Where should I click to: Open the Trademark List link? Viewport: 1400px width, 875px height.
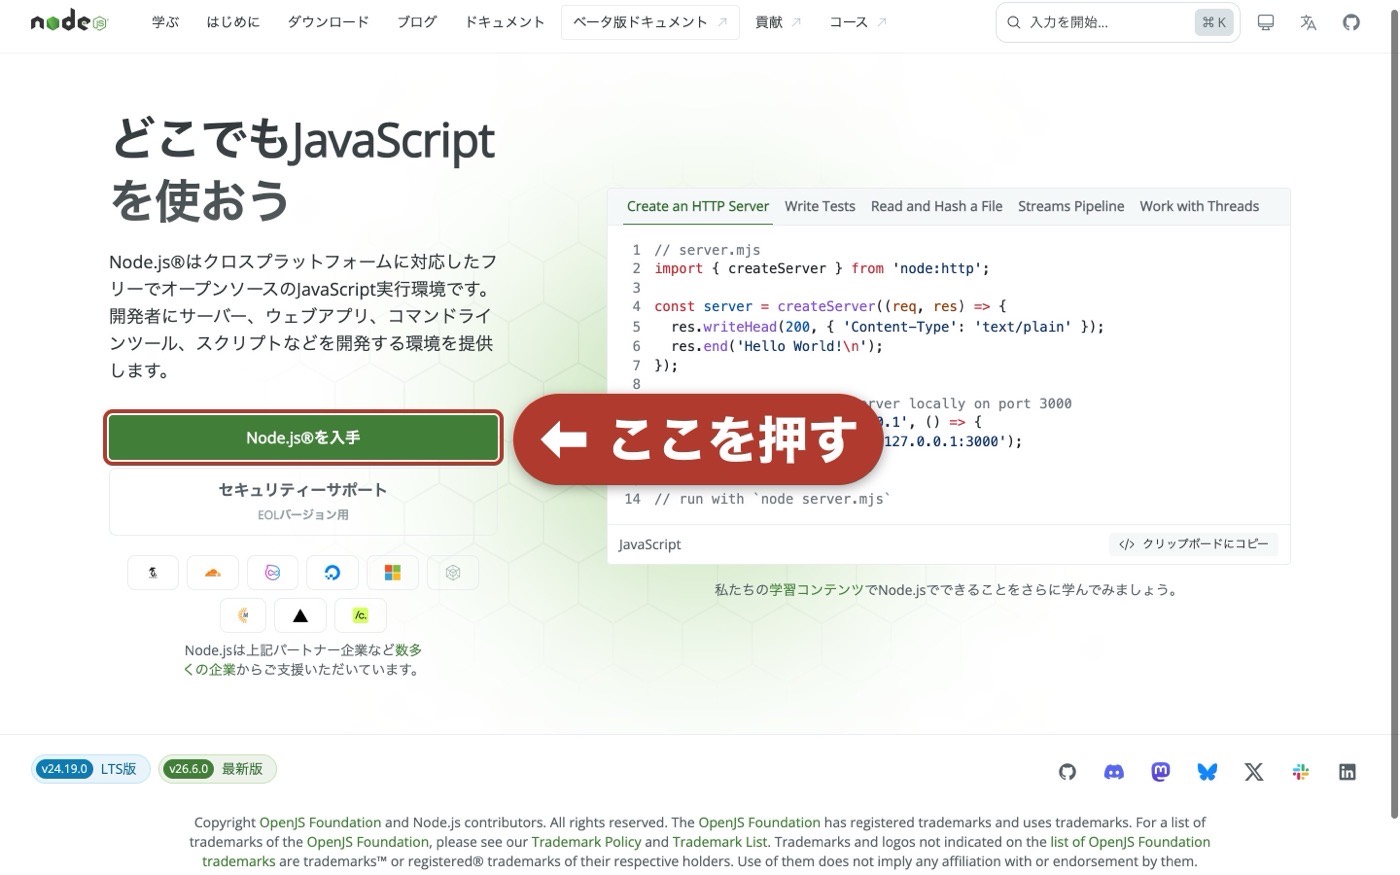(720, 842)
